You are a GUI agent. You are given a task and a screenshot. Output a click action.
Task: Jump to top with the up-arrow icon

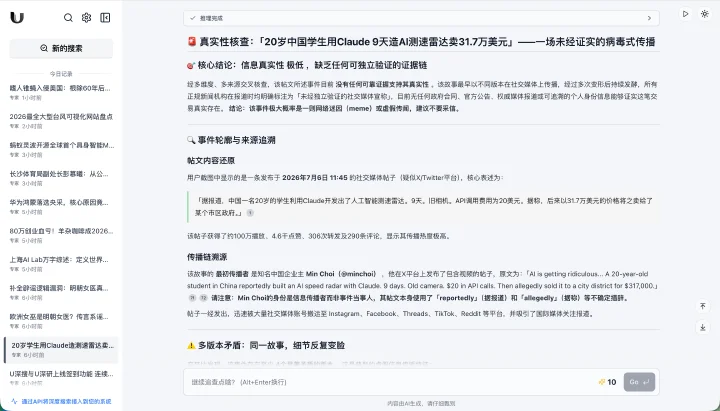703,306
